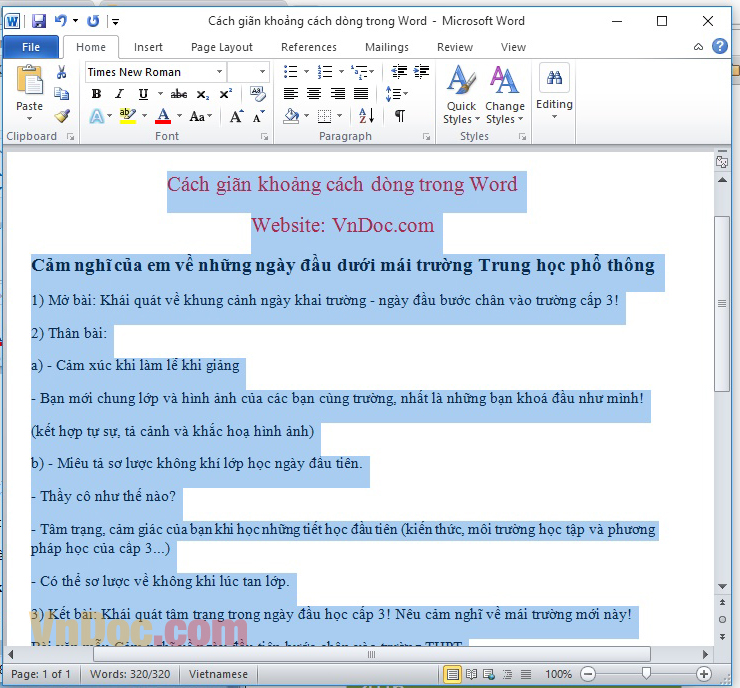This screenshot has width=740, height=688.
Task: Expand the font name dropdown
Action: [x=219, y=72]
